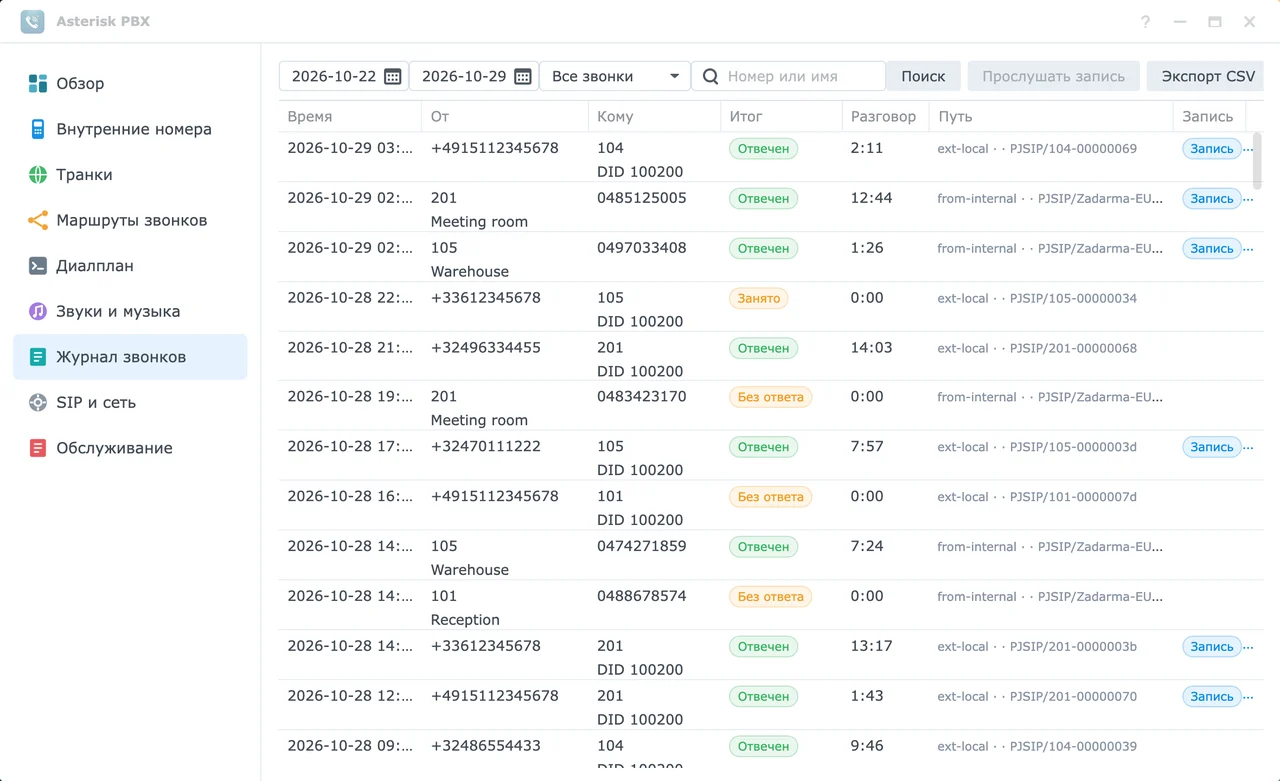The width and height of the screenshot is (1280, 781).
Task: Click duration 7:24 cell
Action: (x=867, y=546)
